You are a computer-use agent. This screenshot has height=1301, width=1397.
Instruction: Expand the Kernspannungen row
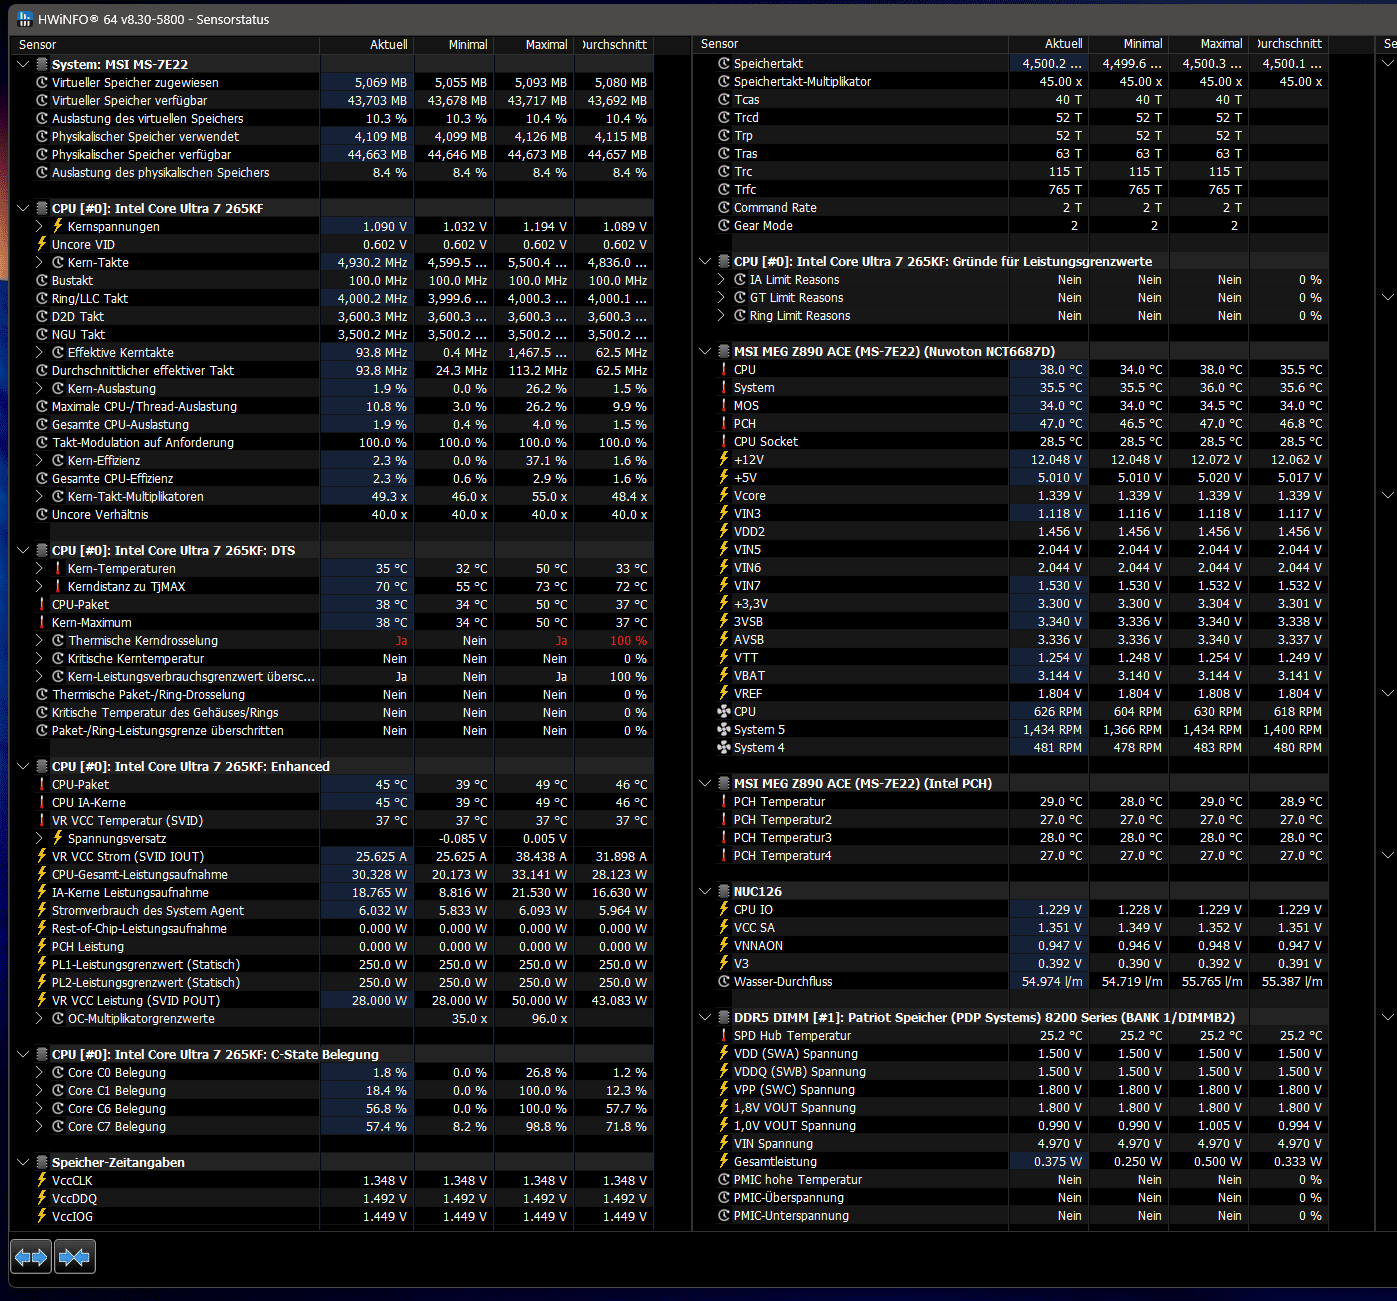[40, 226]
